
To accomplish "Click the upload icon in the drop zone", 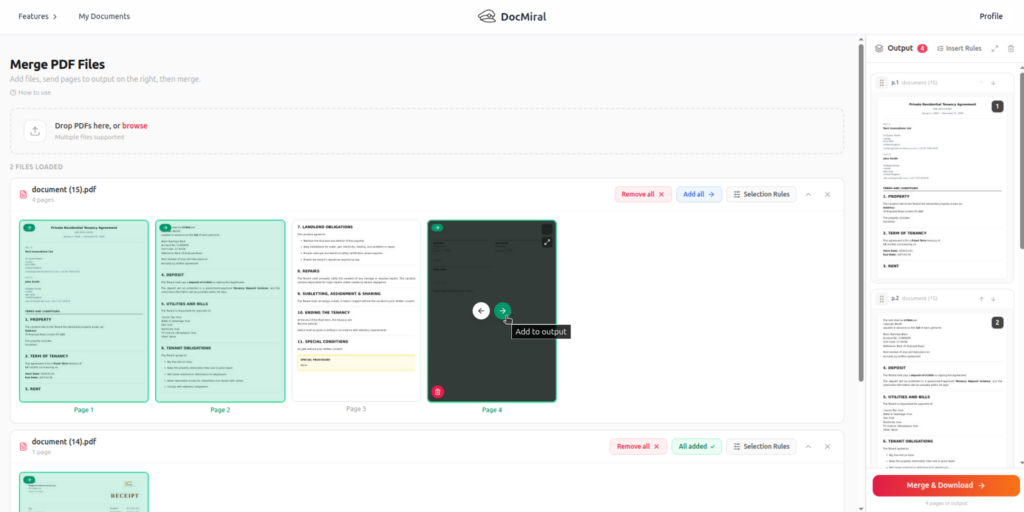I will click(x=35, y=131).
